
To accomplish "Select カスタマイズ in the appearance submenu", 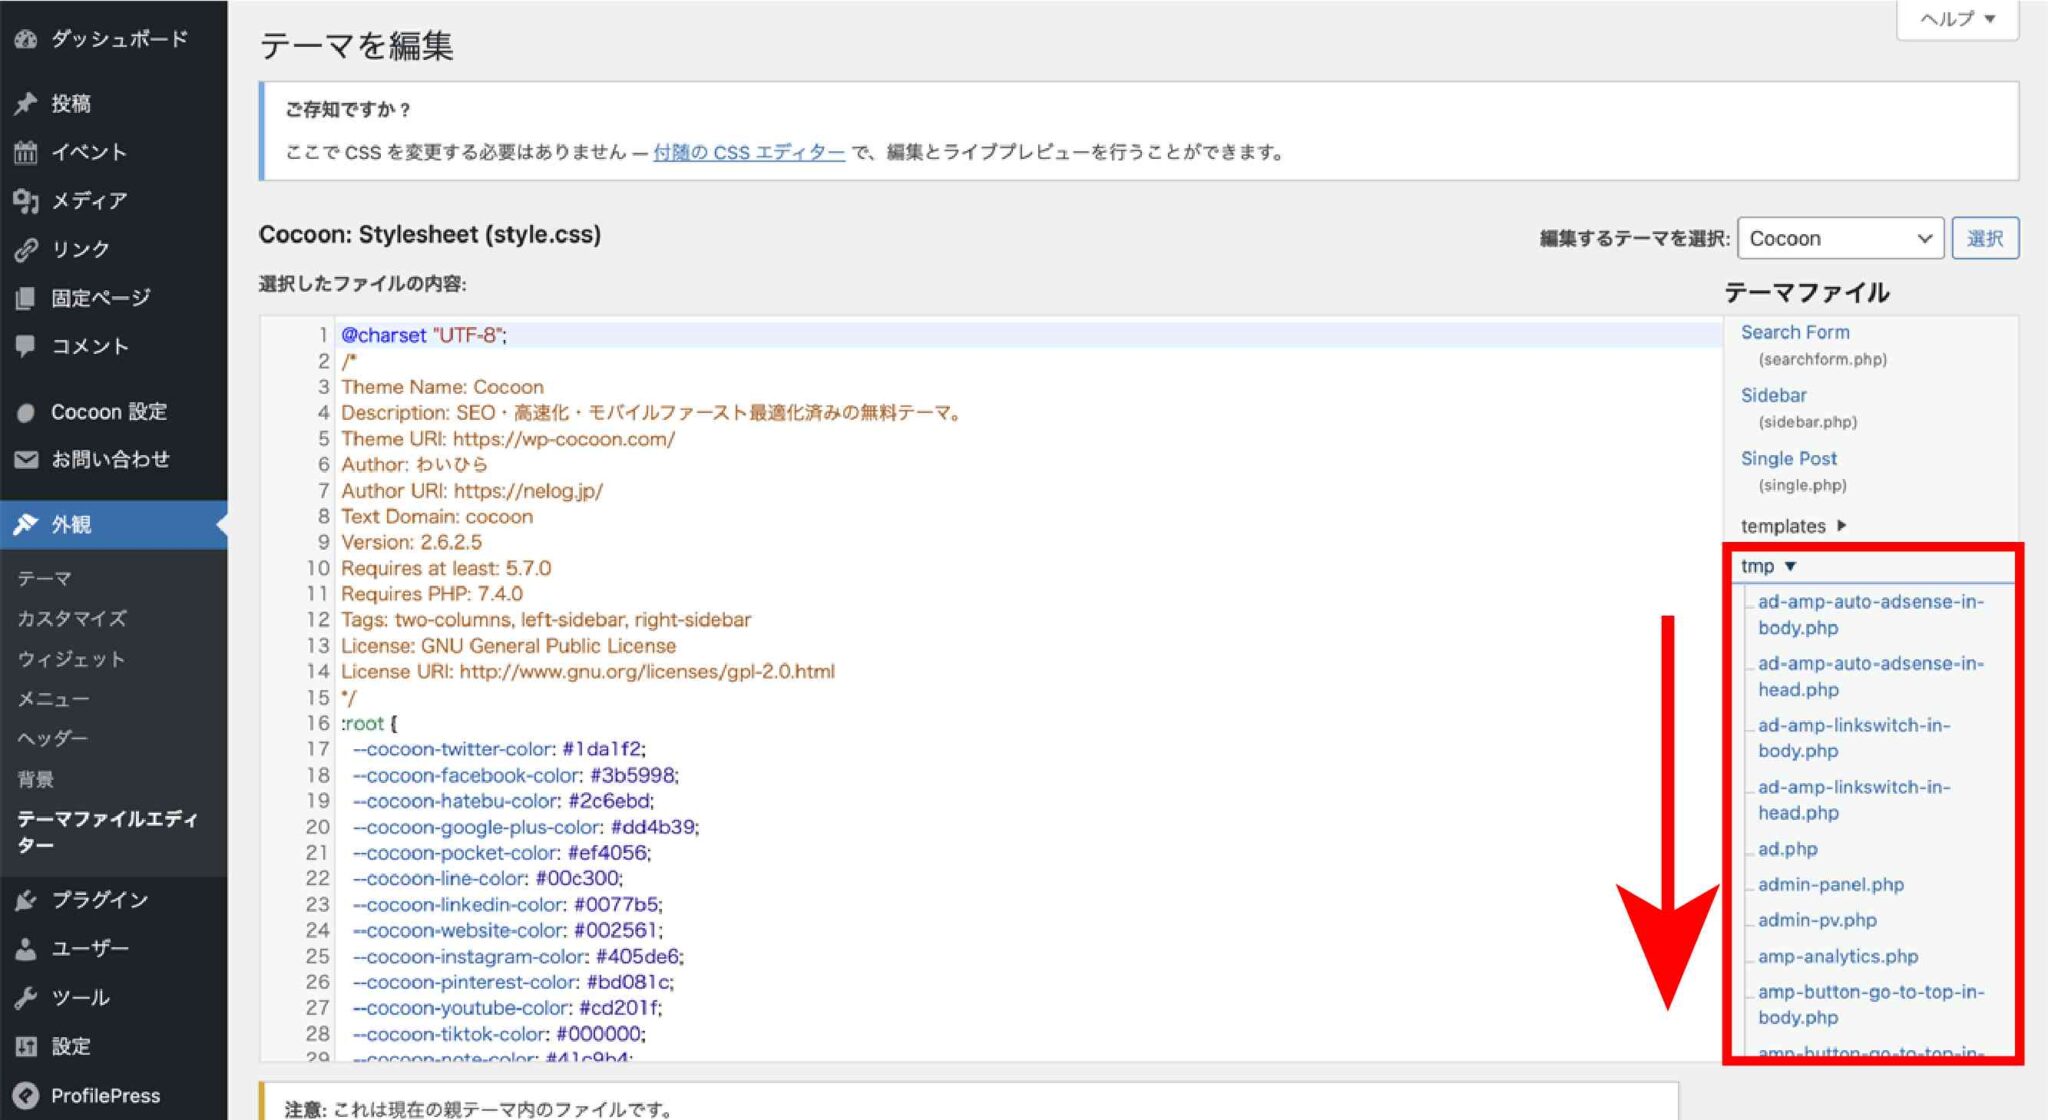I will point(71,618).
